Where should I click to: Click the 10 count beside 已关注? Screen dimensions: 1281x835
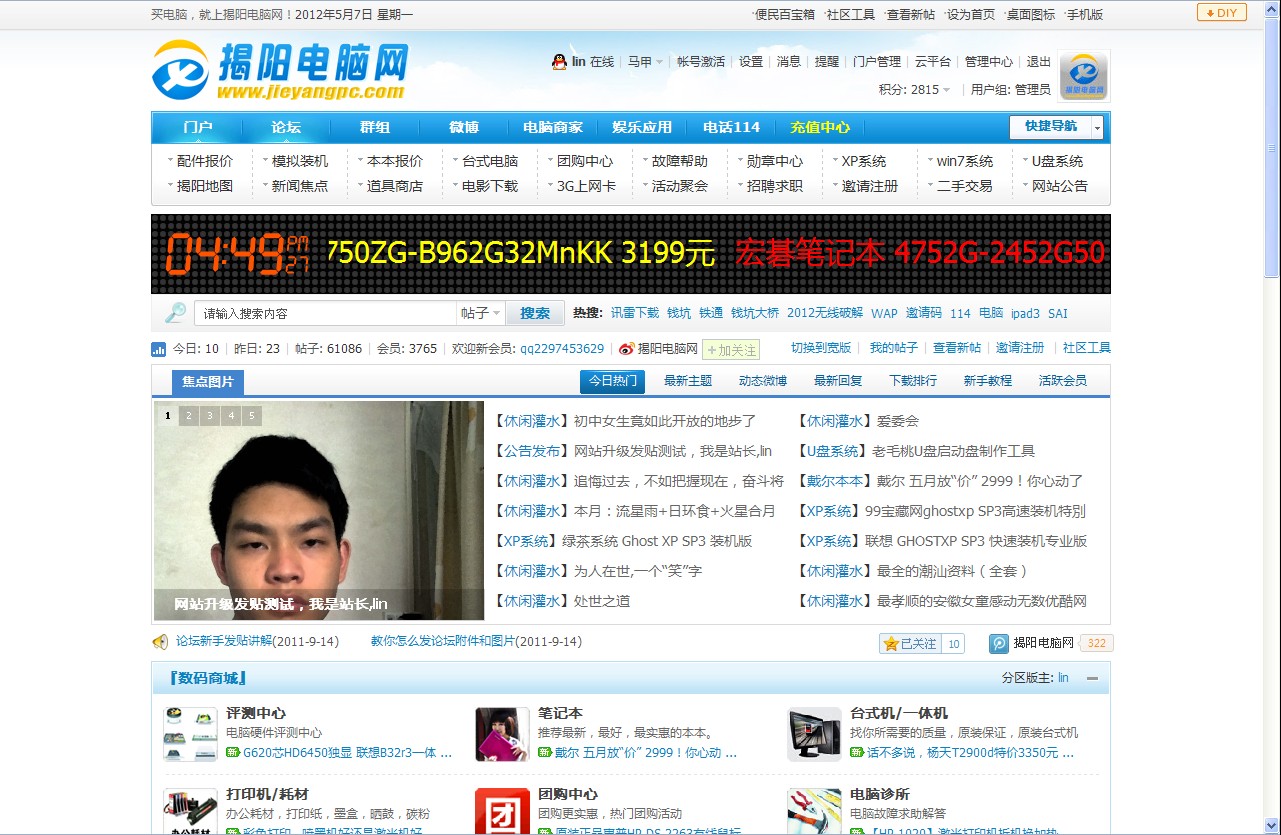tap(953, 644)
